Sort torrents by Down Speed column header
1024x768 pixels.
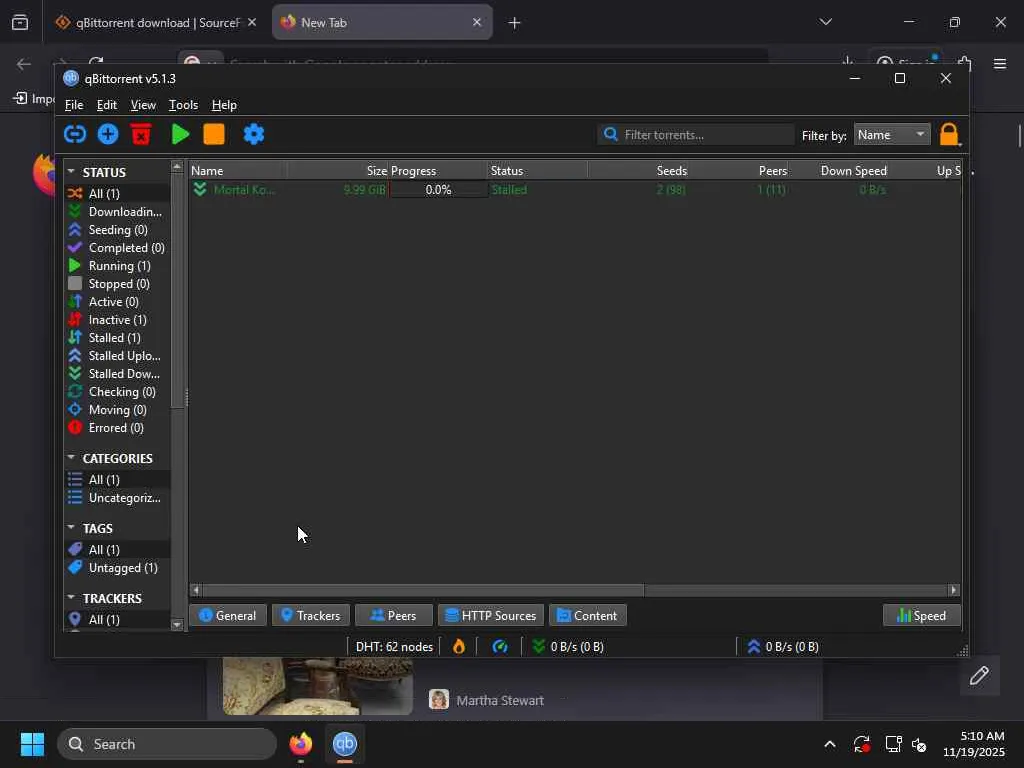point(839,170)
